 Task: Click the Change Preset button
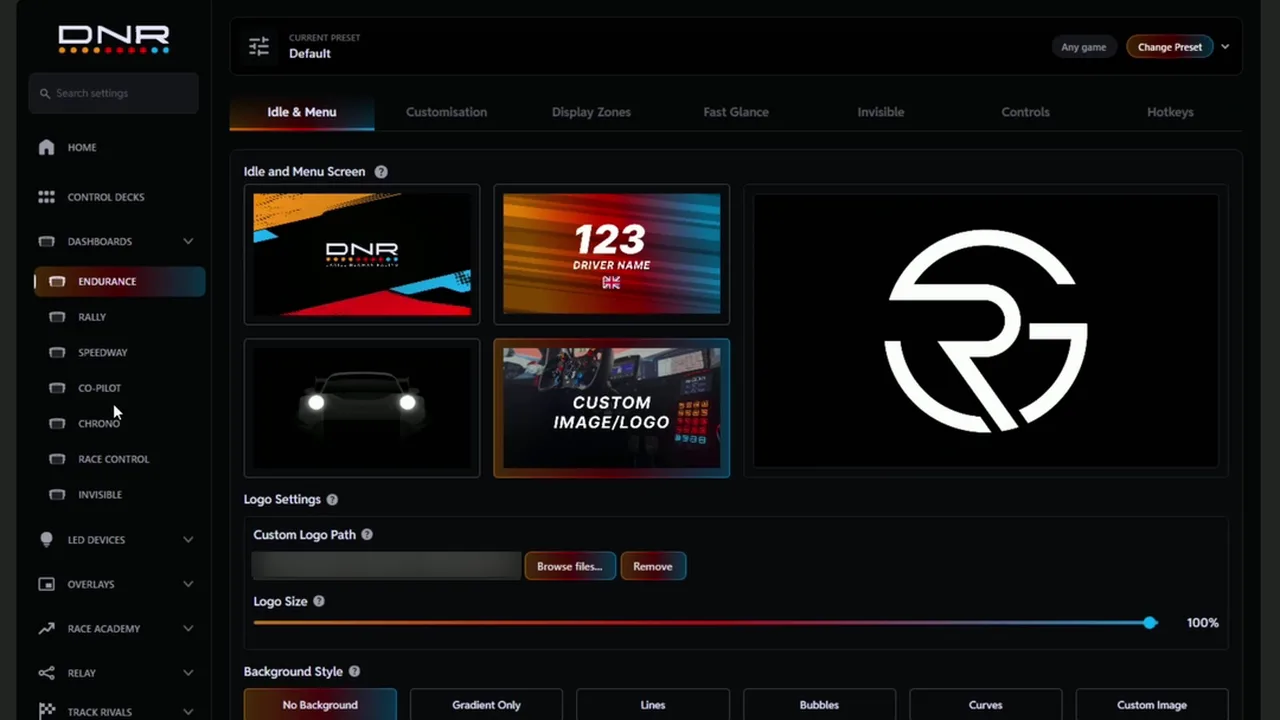coord(1170,47)
